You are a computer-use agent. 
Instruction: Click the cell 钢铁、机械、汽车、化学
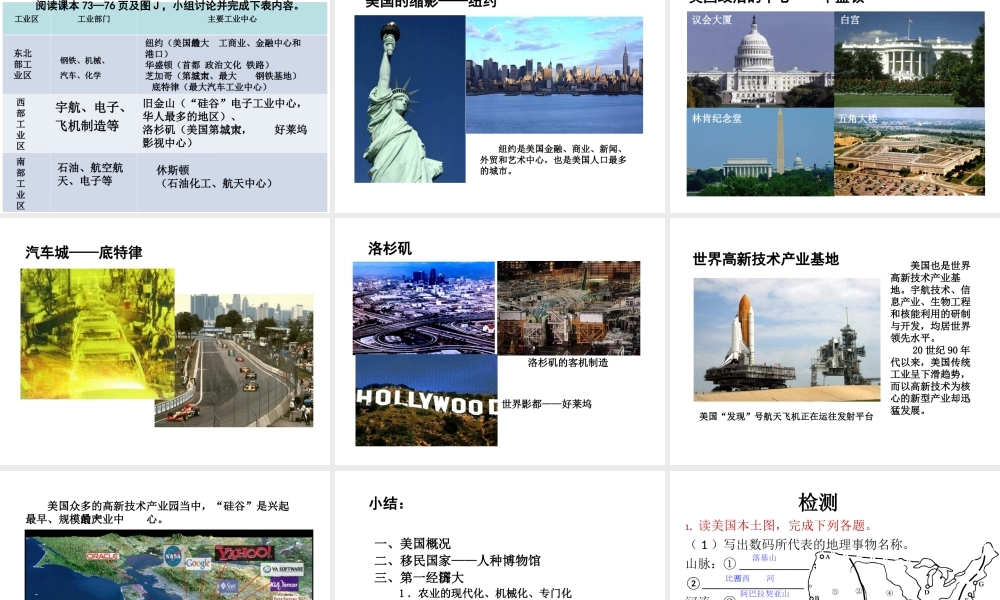pyautogui.click(x=83, y=68)
